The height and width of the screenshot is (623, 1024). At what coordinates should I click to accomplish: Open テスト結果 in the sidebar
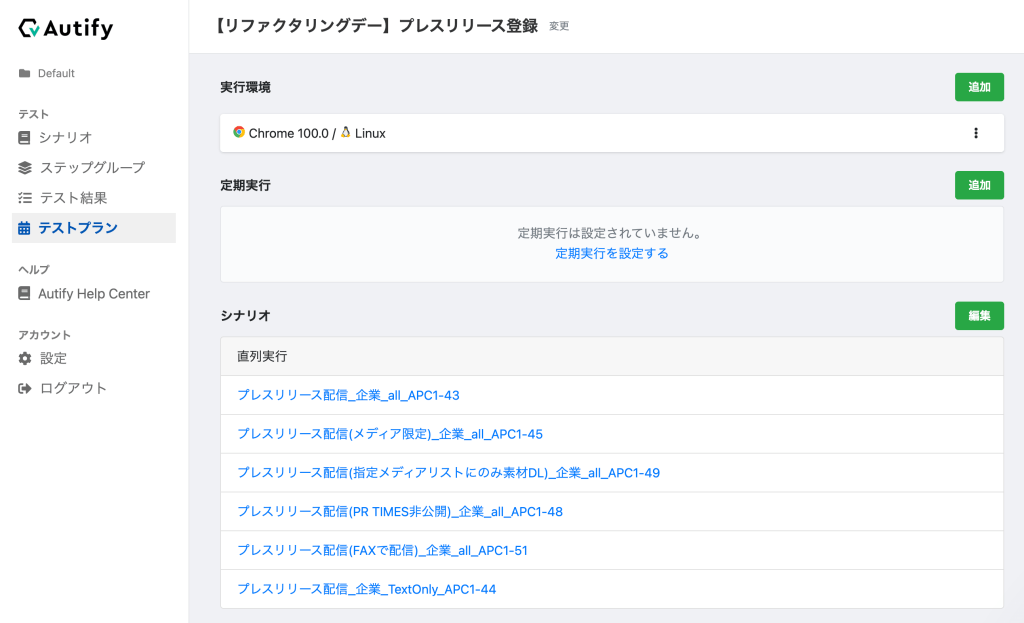coord(73,198)
